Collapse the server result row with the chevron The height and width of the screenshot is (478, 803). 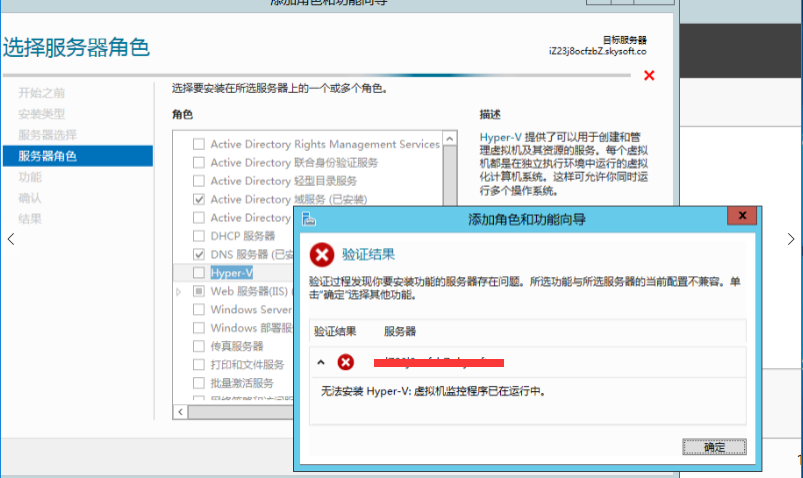click(x=321, y=363)
